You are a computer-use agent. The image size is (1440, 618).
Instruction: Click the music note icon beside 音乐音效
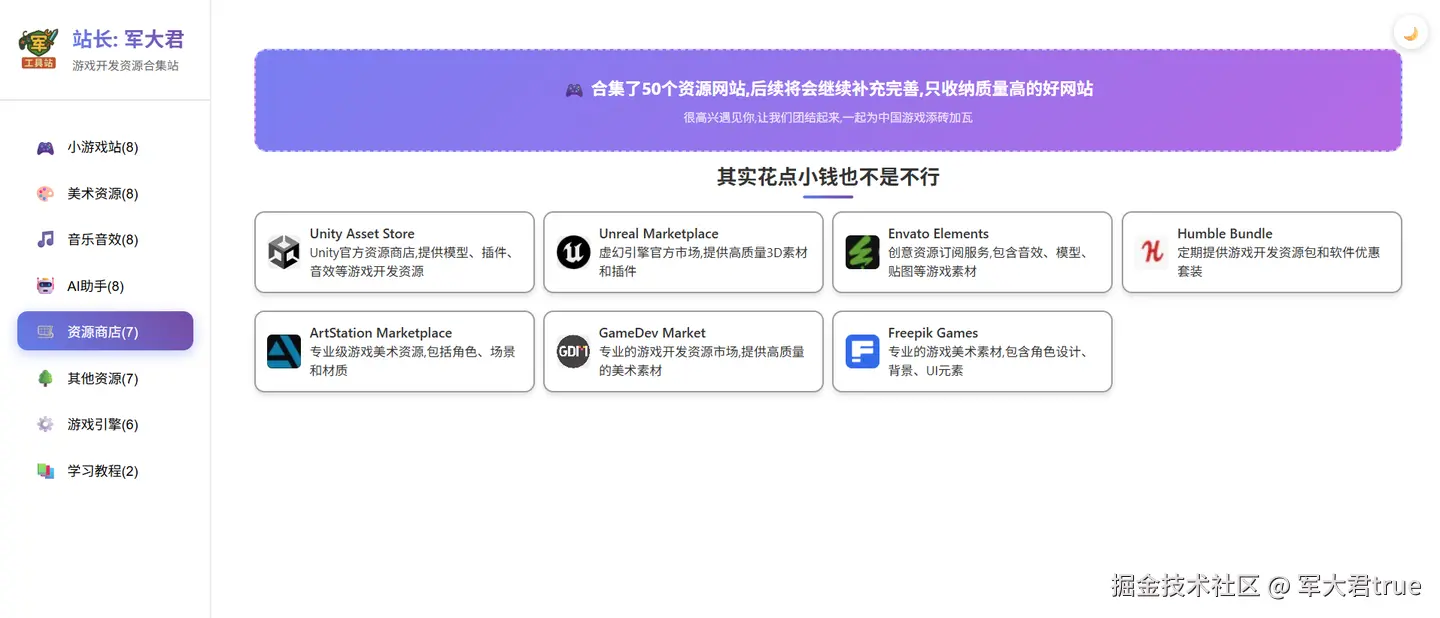pos(45,240)
